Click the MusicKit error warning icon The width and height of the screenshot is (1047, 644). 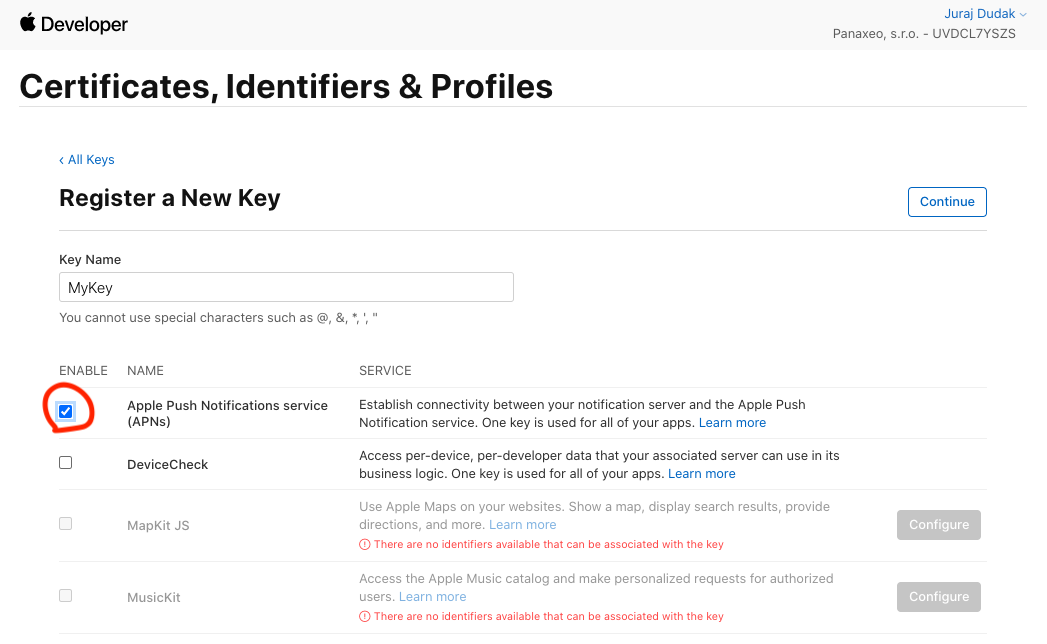click(x=364, y=617)
